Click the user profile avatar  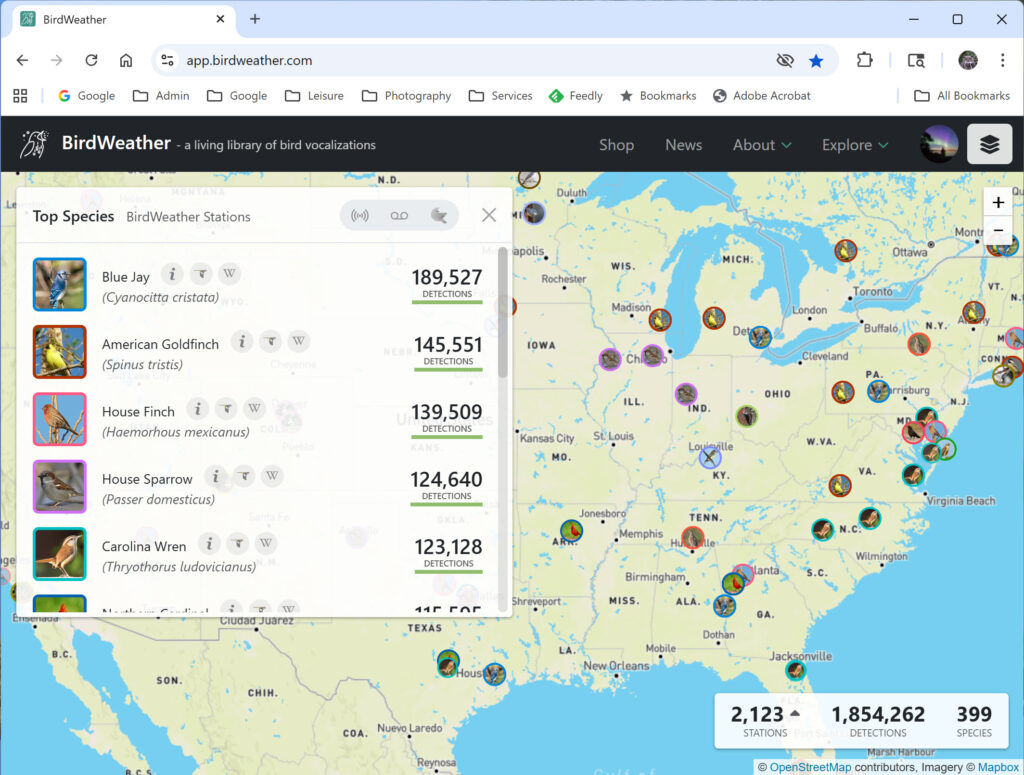click(939, 144)
